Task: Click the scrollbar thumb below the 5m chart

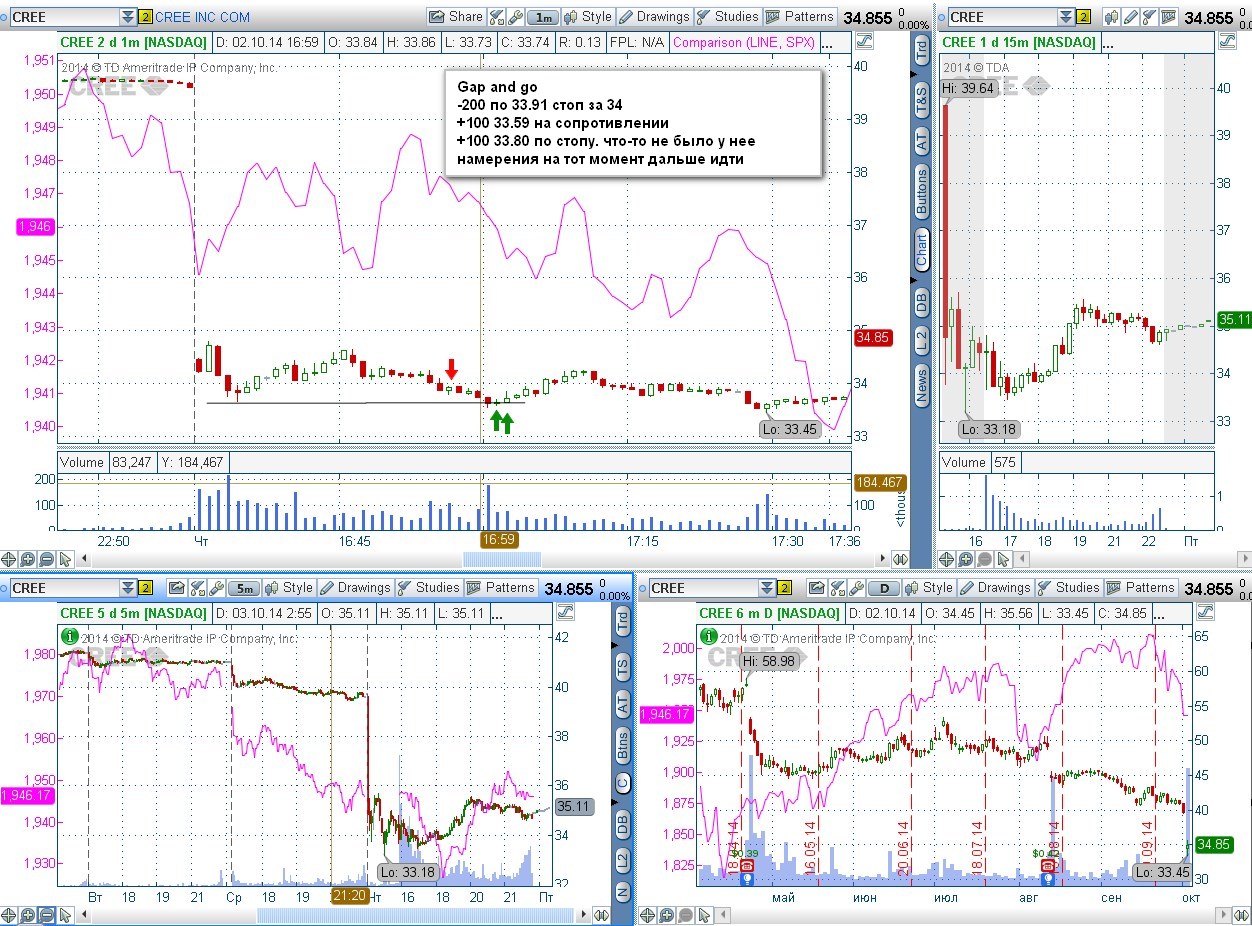Action: pyautogui.click(x=415, y=915)
